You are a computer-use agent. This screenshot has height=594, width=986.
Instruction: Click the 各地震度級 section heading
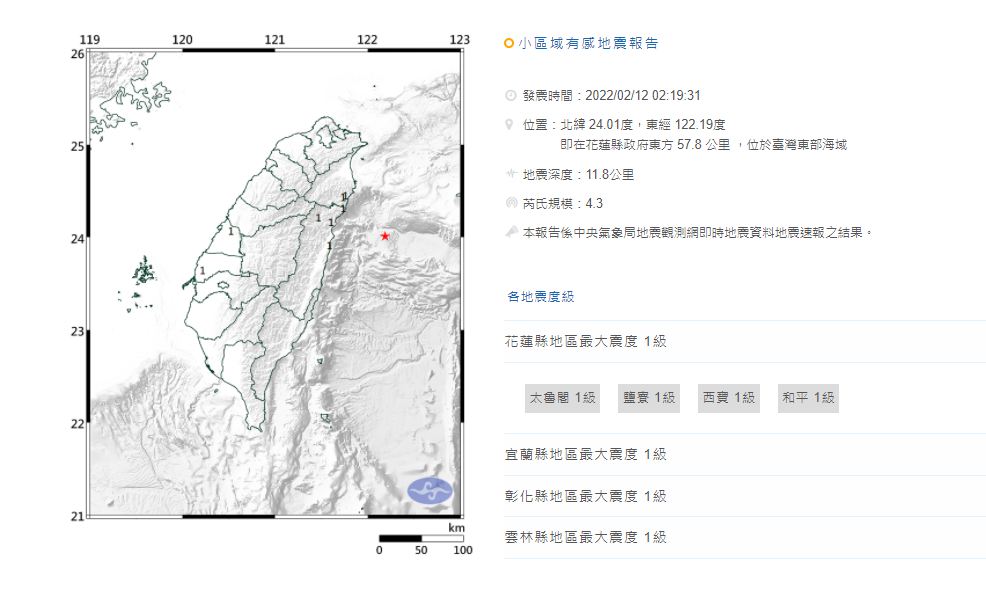[540, 297]
